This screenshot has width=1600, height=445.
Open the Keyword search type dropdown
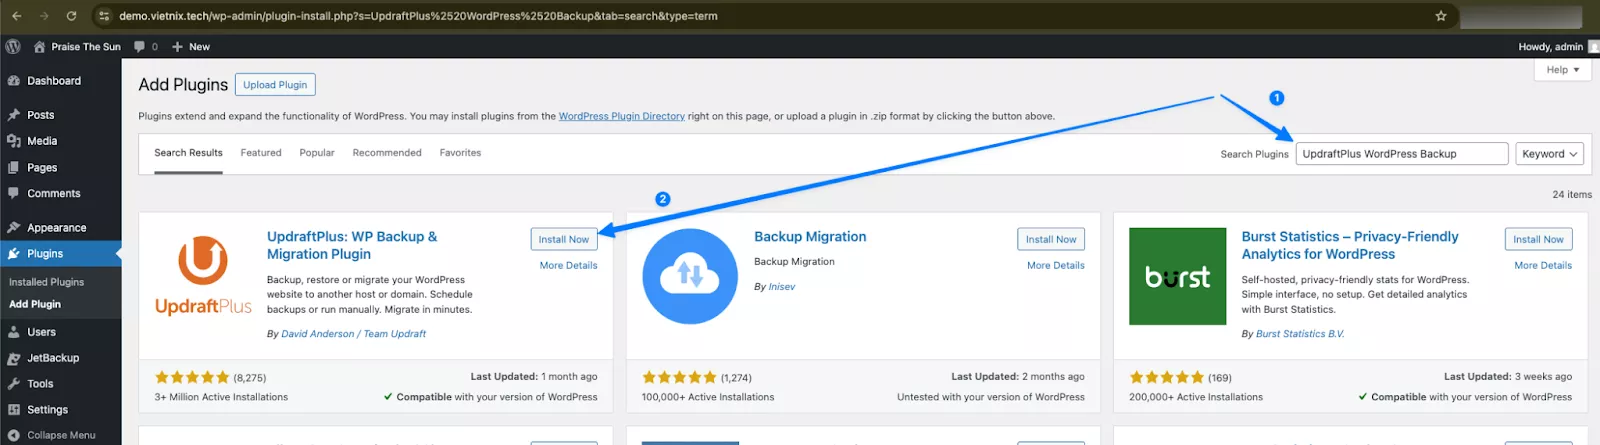click(1549, 154)
